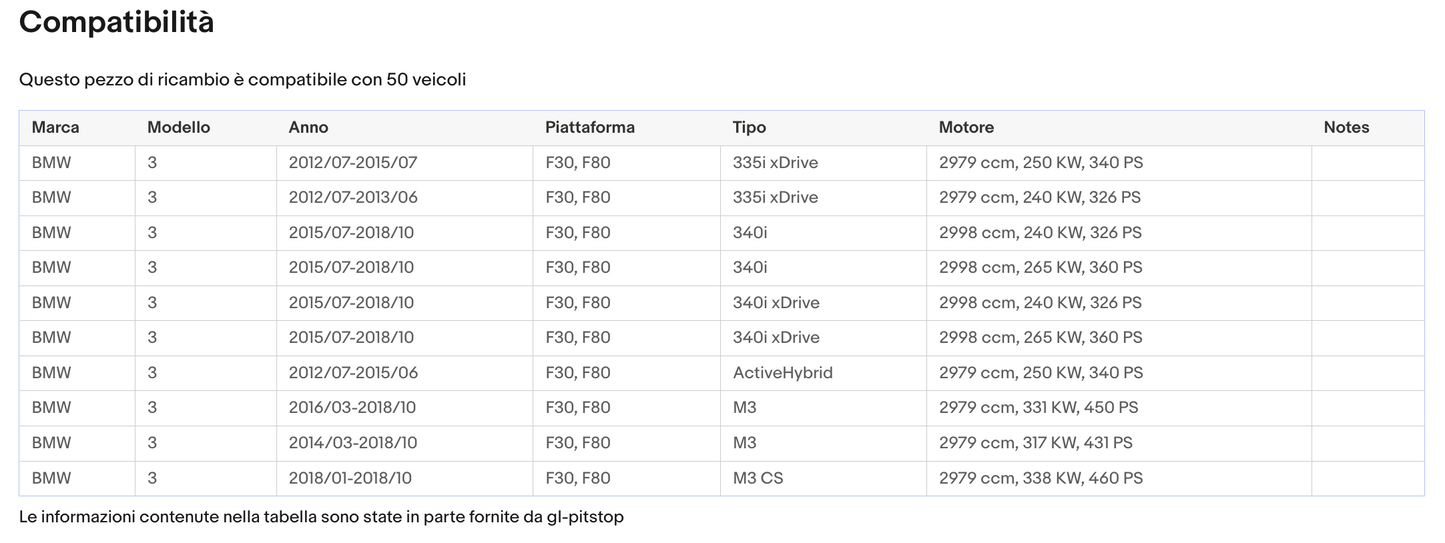The image size is (1445, 543).
Task: Select the Tipo column header
Action: point(749,128)
